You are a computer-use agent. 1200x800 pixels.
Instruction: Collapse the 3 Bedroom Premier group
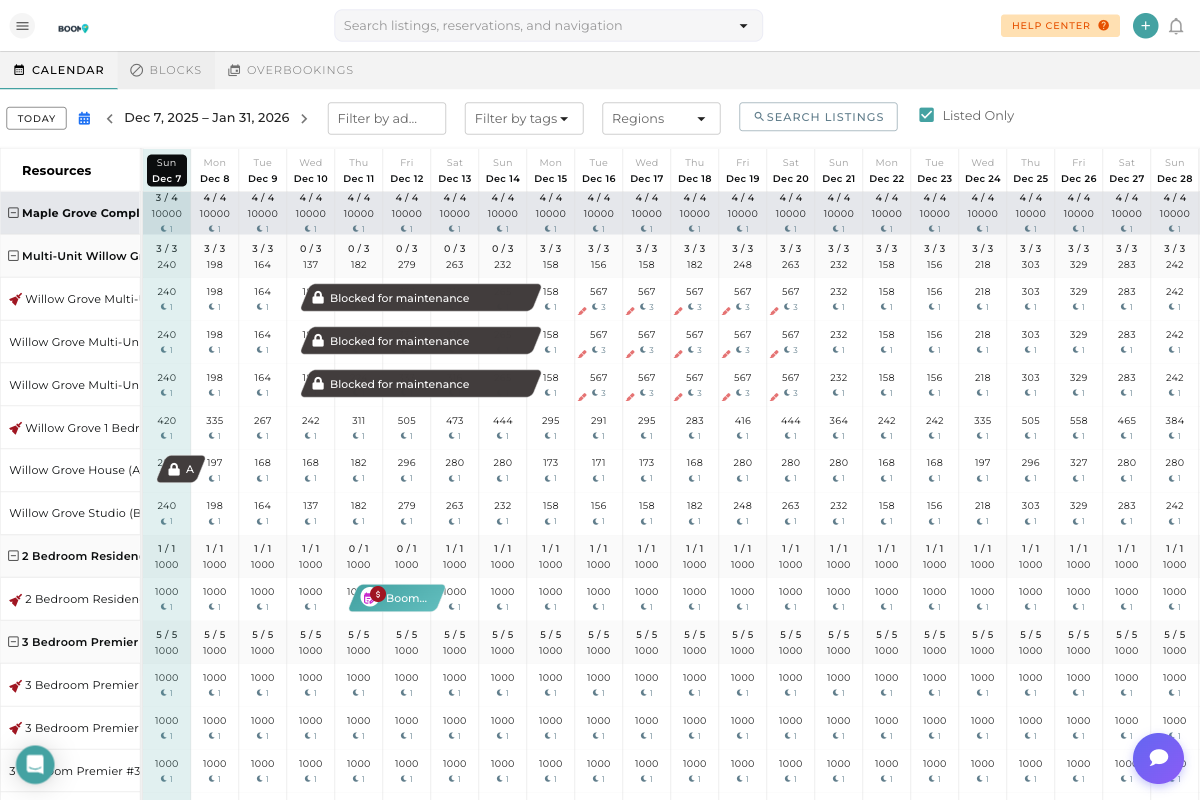click(x=14, y=642)
